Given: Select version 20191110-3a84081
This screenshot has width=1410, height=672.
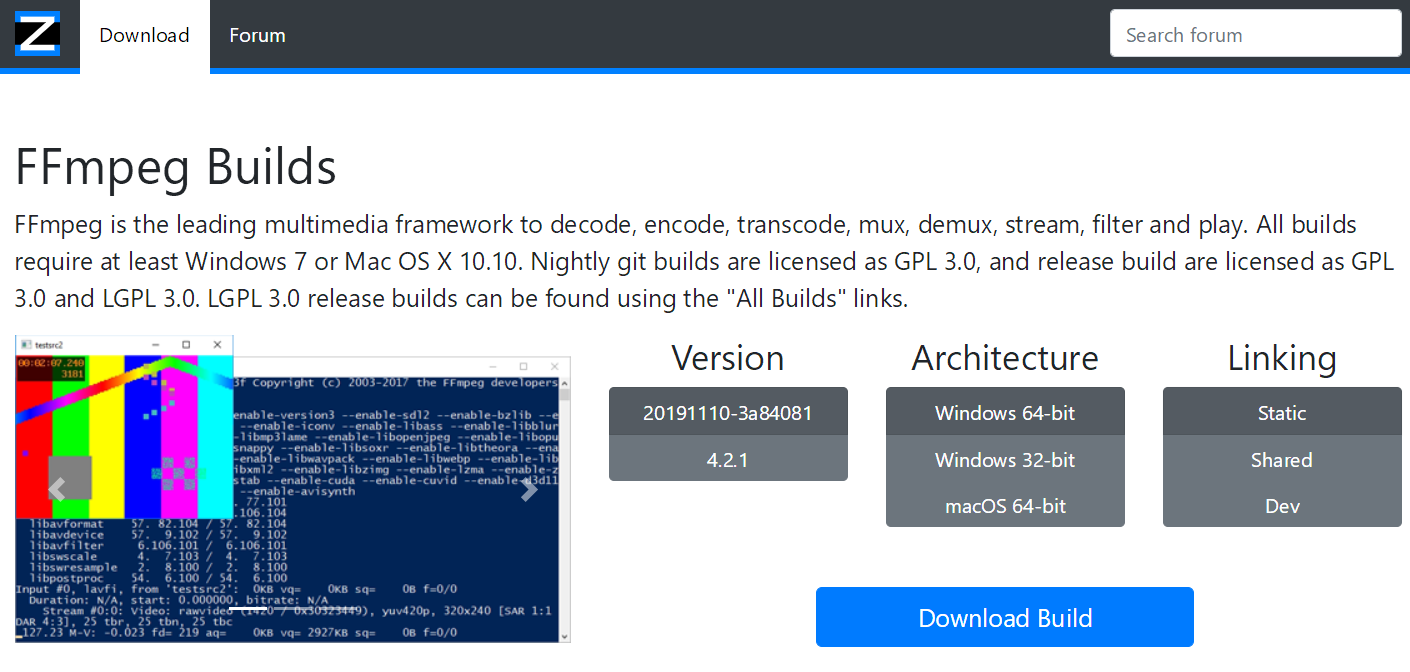Looking at the screenshot, I should (x=728, y=412).
